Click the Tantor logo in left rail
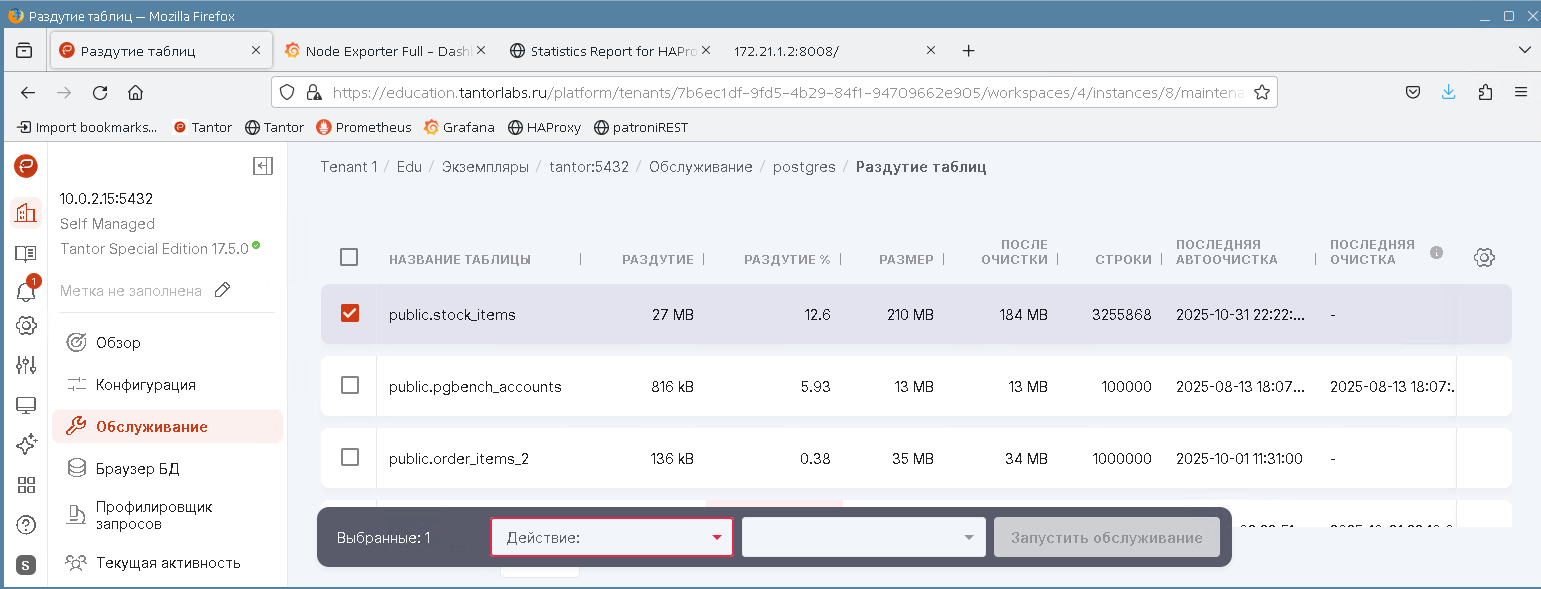 tap(26, 166)
